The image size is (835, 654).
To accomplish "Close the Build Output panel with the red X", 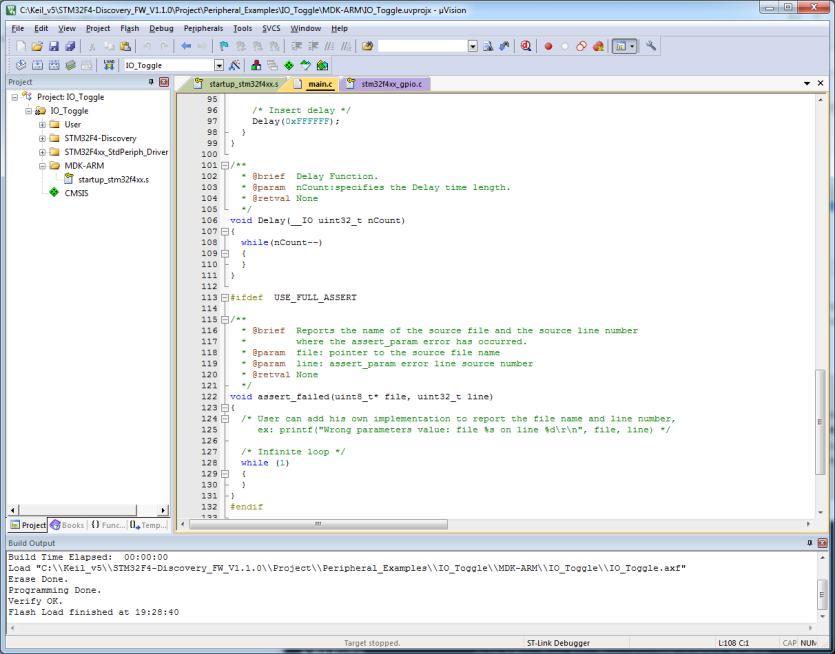I will pyautogui.click(x=822, y=543).
